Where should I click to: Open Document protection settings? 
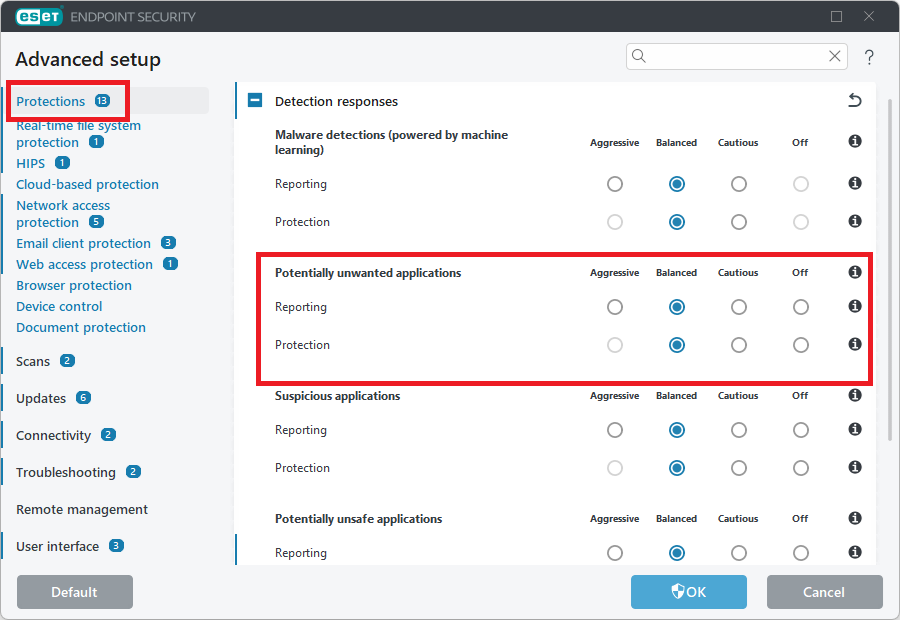tap(81, 327)
